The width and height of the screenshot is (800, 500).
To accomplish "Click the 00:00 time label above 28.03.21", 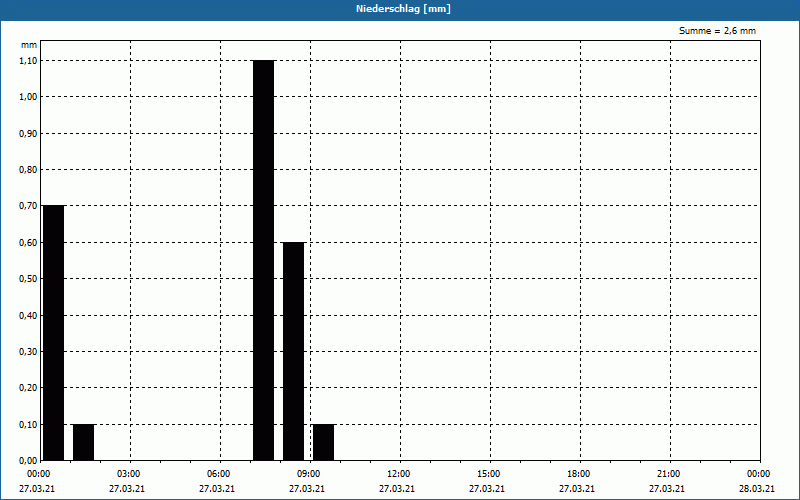I will (x=758, y=474).
